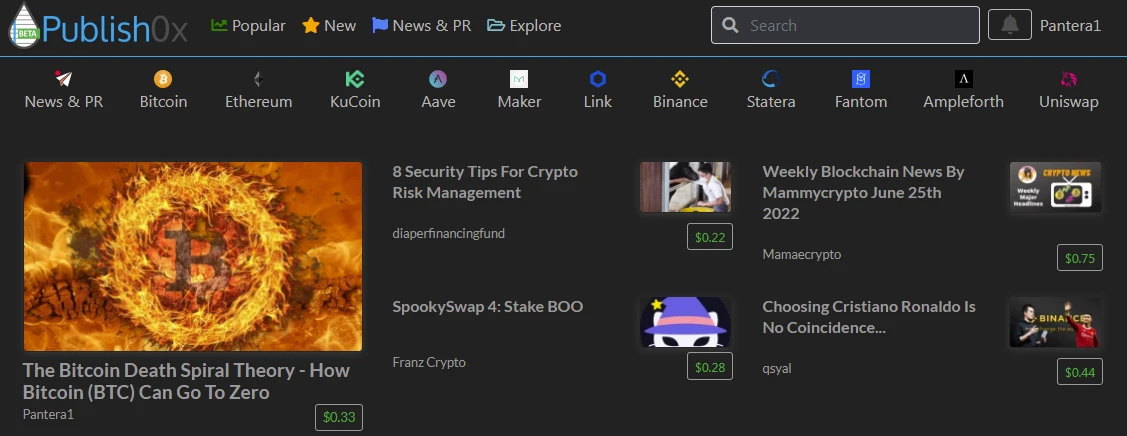Click the News & PR flag icon

(x=380, y=25)
